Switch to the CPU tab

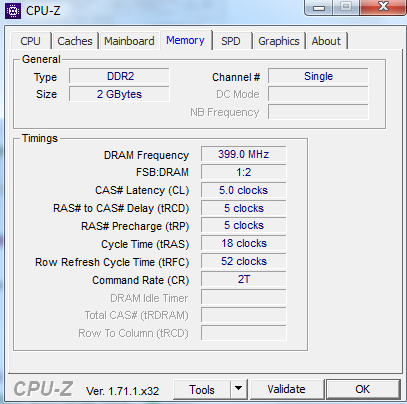pyautogui.click(x=30, y=41)
